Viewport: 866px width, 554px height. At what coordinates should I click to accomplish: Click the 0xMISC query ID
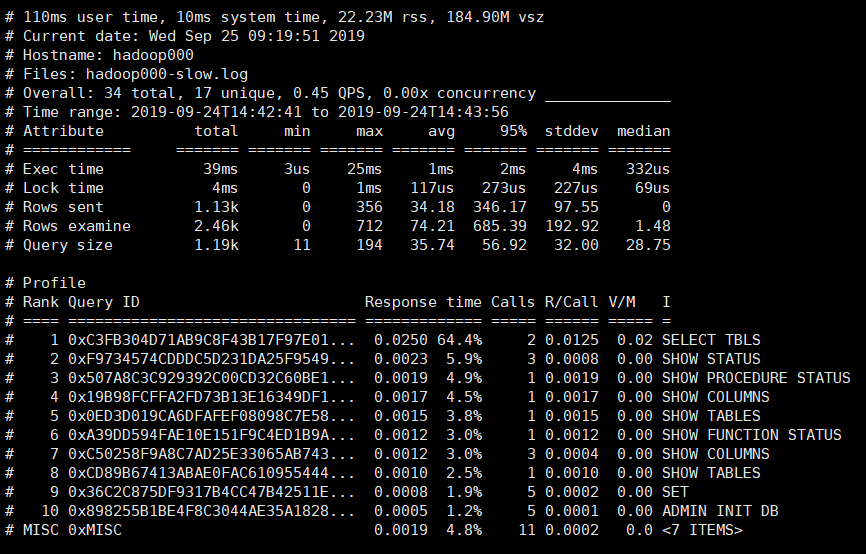click(x=95, y=530)
